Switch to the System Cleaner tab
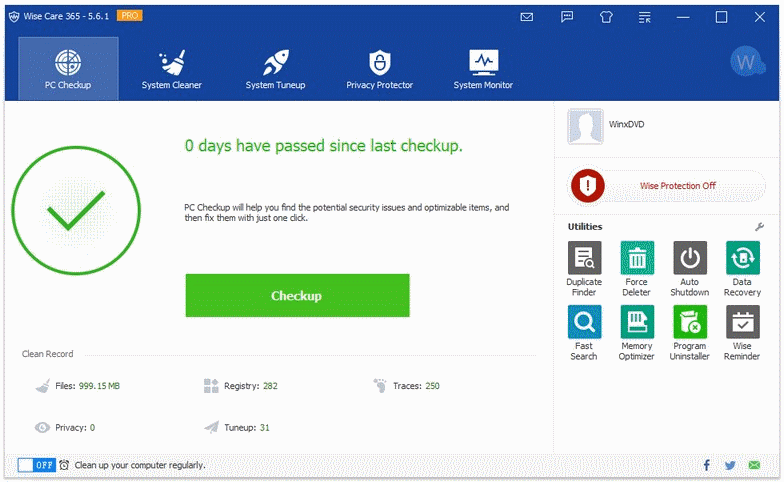This screenshot has width=784, height=482. click(172, 70)
